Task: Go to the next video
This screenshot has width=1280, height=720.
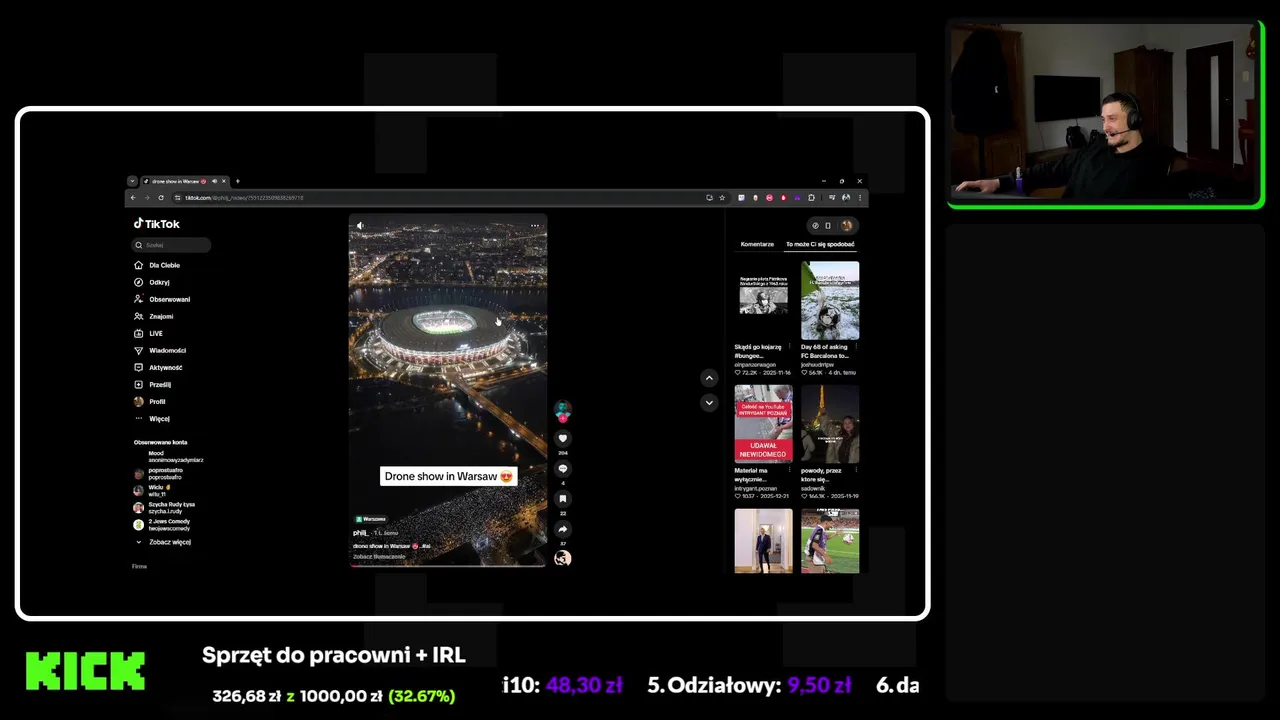Action: click(709, 403)
